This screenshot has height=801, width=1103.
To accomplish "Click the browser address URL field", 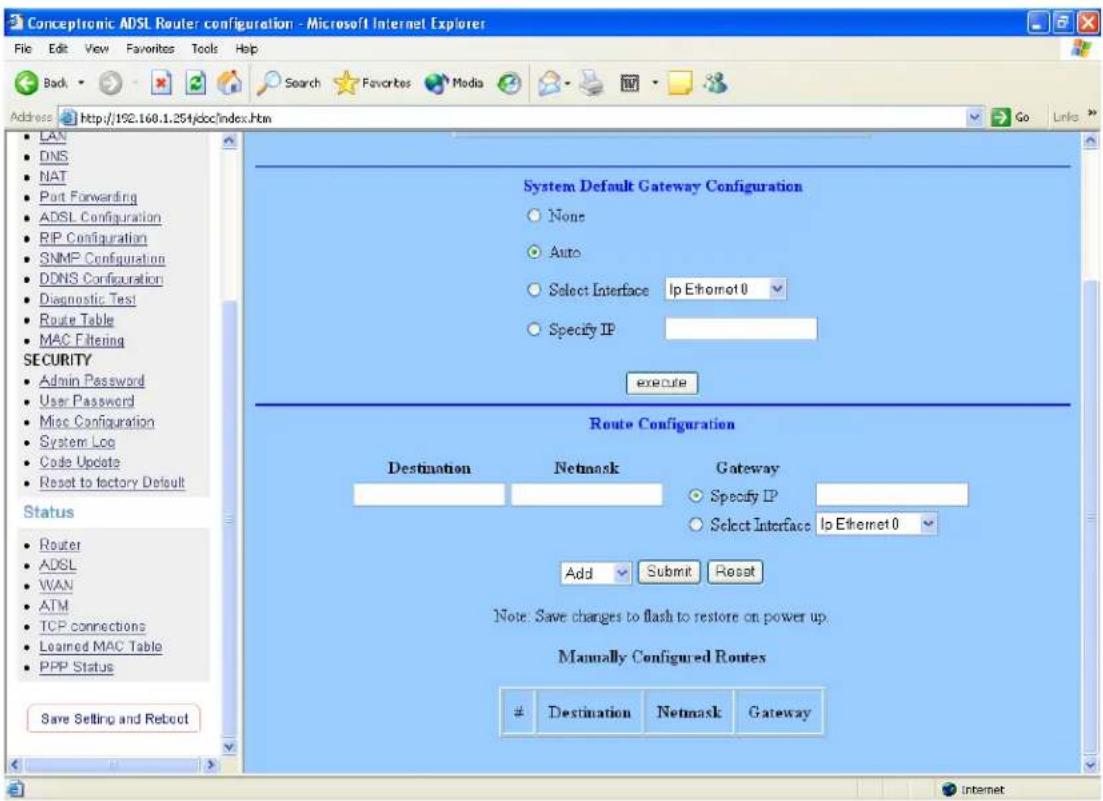I will [522, 117].
